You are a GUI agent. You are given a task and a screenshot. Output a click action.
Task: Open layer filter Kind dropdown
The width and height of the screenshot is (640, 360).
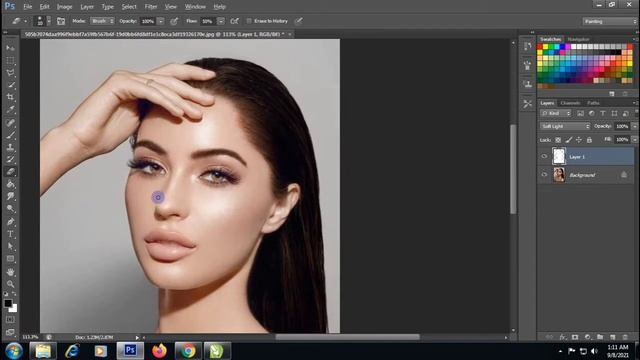[556, 113]
